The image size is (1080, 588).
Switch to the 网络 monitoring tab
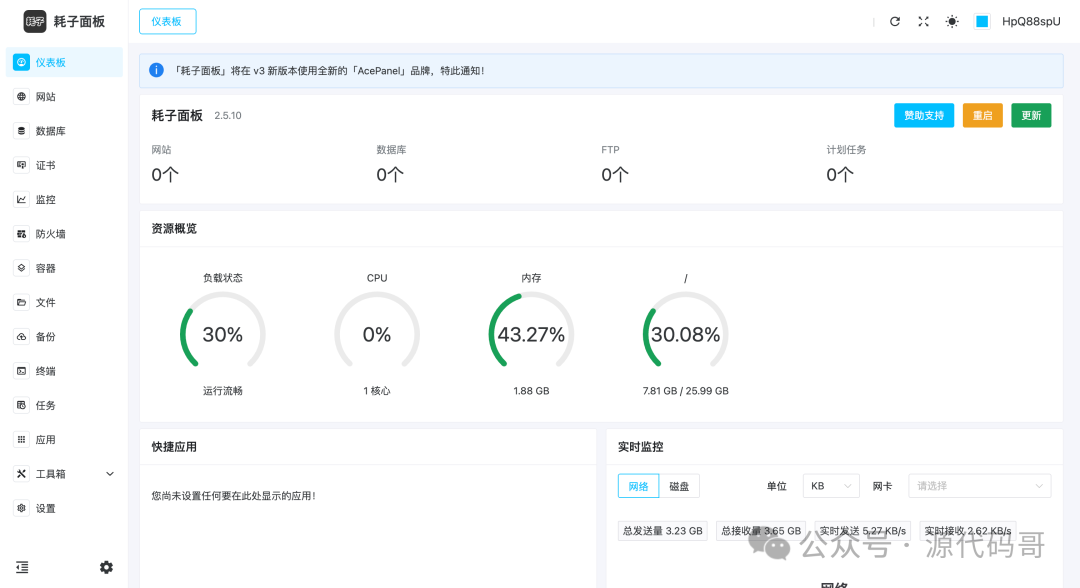pyautogui.click(x=638, y=486)
